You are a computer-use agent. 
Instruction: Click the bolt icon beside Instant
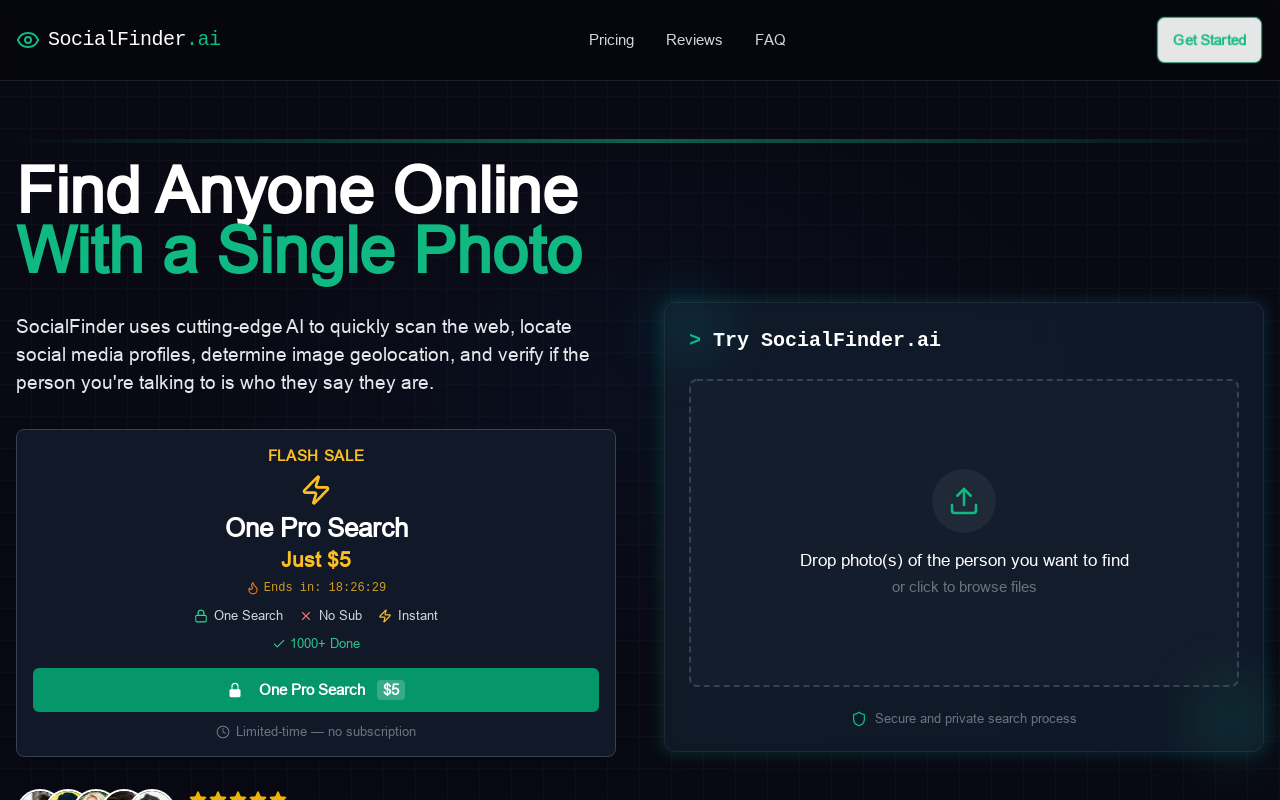point(385,616)
